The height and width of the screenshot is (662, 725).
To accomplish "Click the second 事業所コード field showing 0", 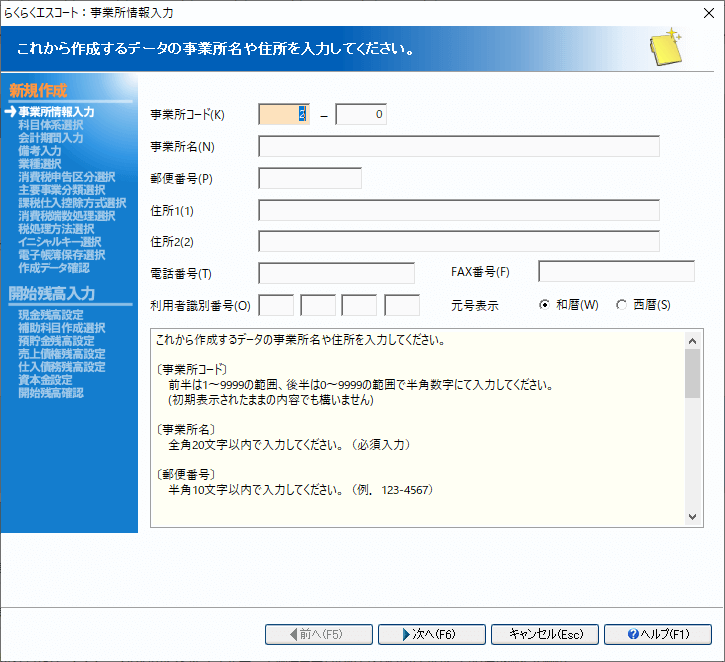I will point(360,114).
